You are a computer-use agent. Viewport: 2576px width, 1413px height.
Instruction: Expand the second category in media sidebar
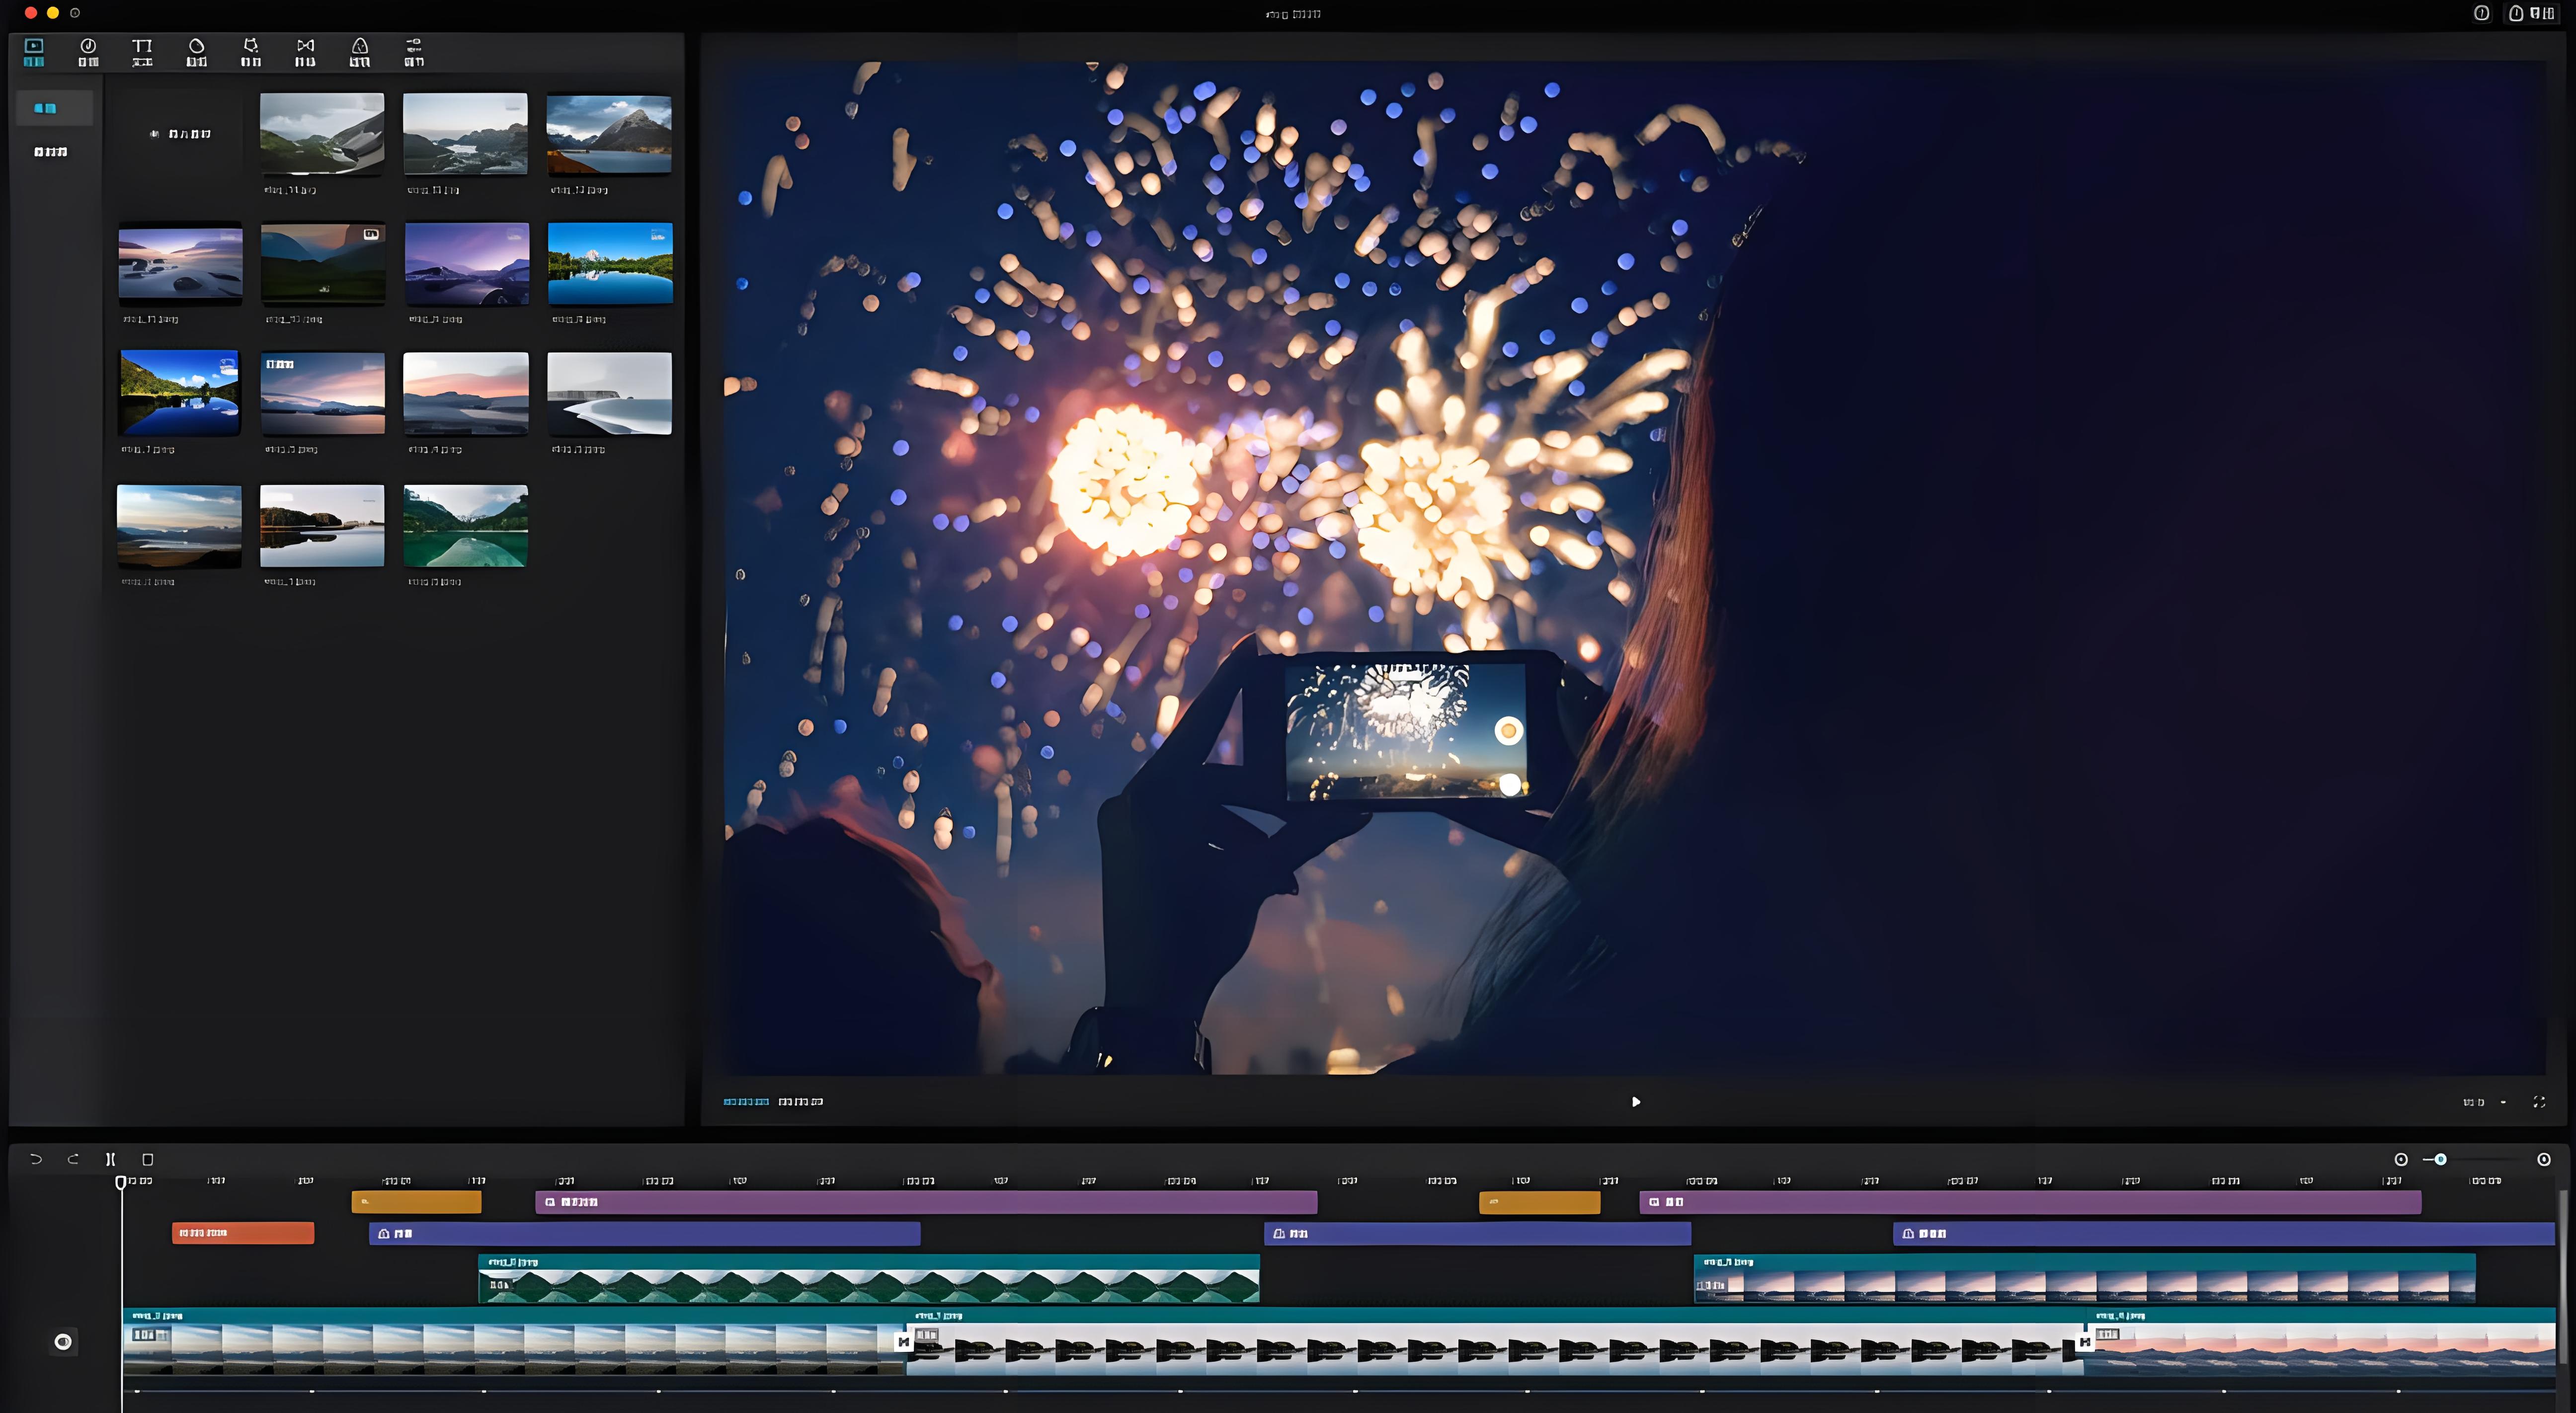point(51,152)
